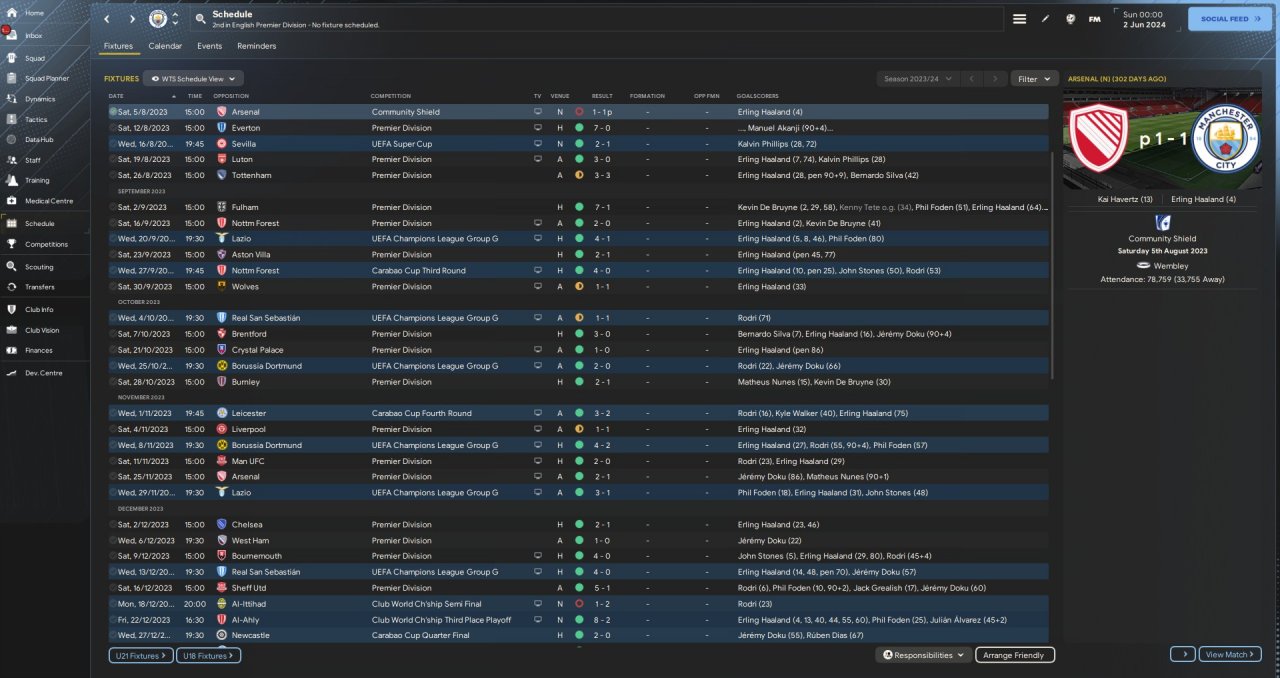Image resolution: width=1280 pixels, height=678 pixels.
Task: Switch to the Calendar tab
Action: click(165, 46)
